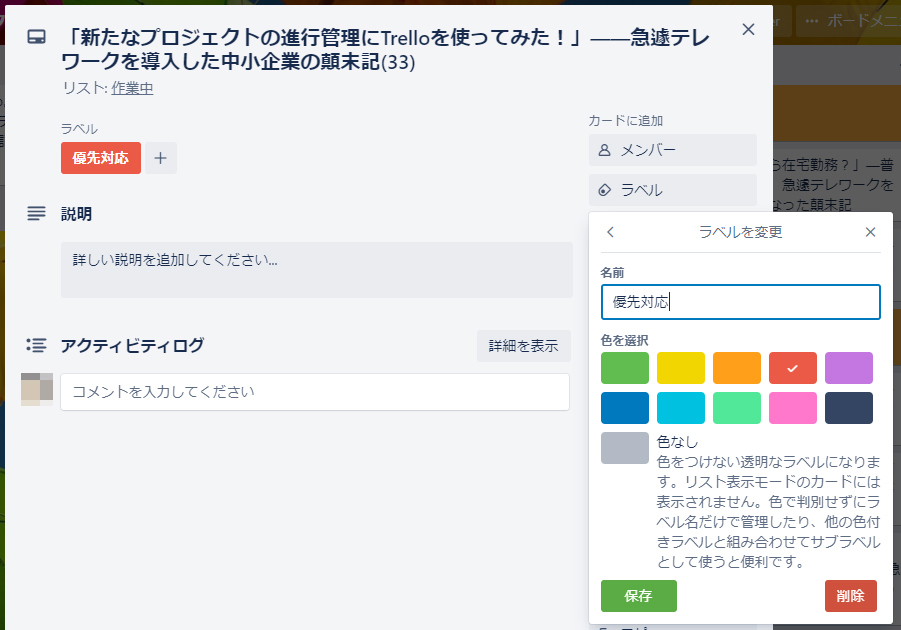Select the gray no-color swatch

click(x=625, y=448)
